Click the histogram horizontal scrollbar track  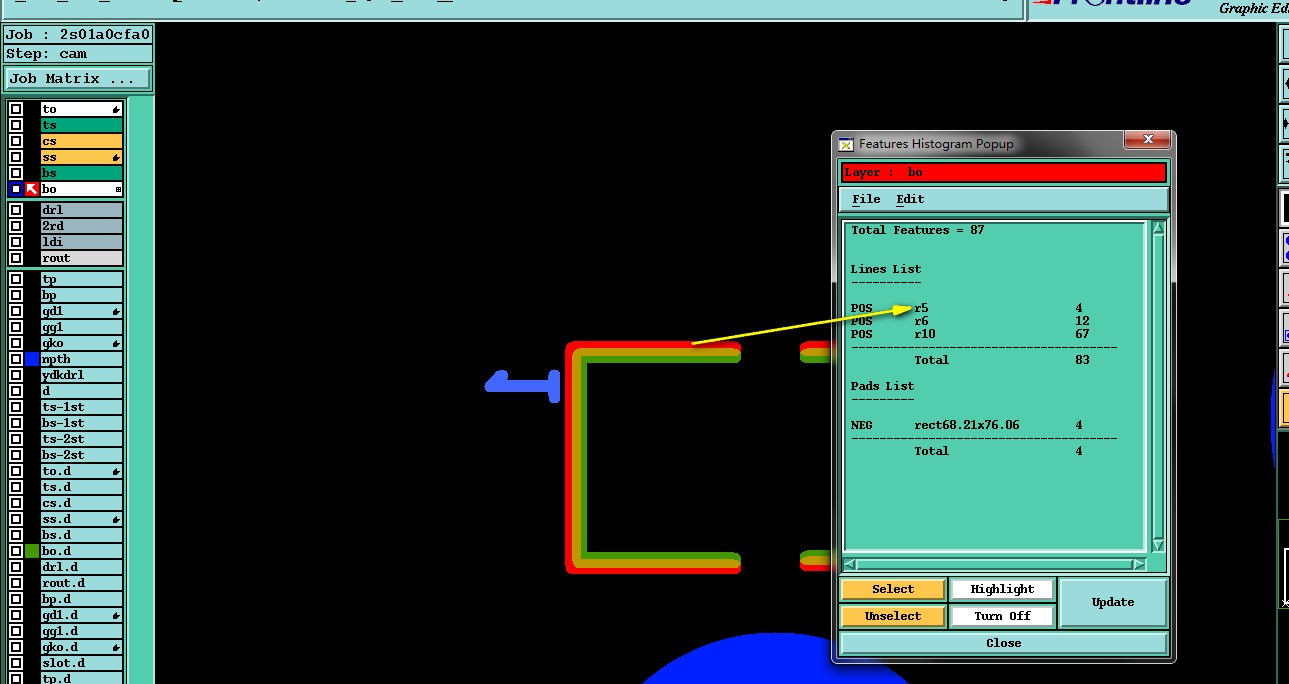[995, 565]
